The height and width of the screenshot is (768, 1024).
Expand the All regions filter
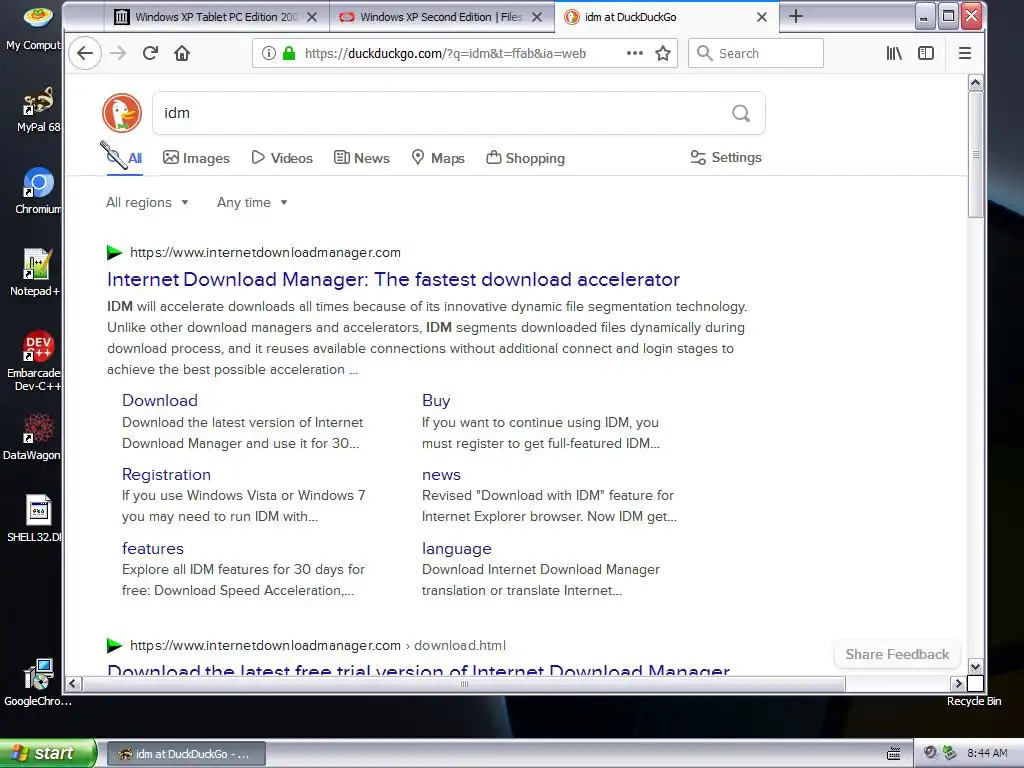click(x=148, y=202)
